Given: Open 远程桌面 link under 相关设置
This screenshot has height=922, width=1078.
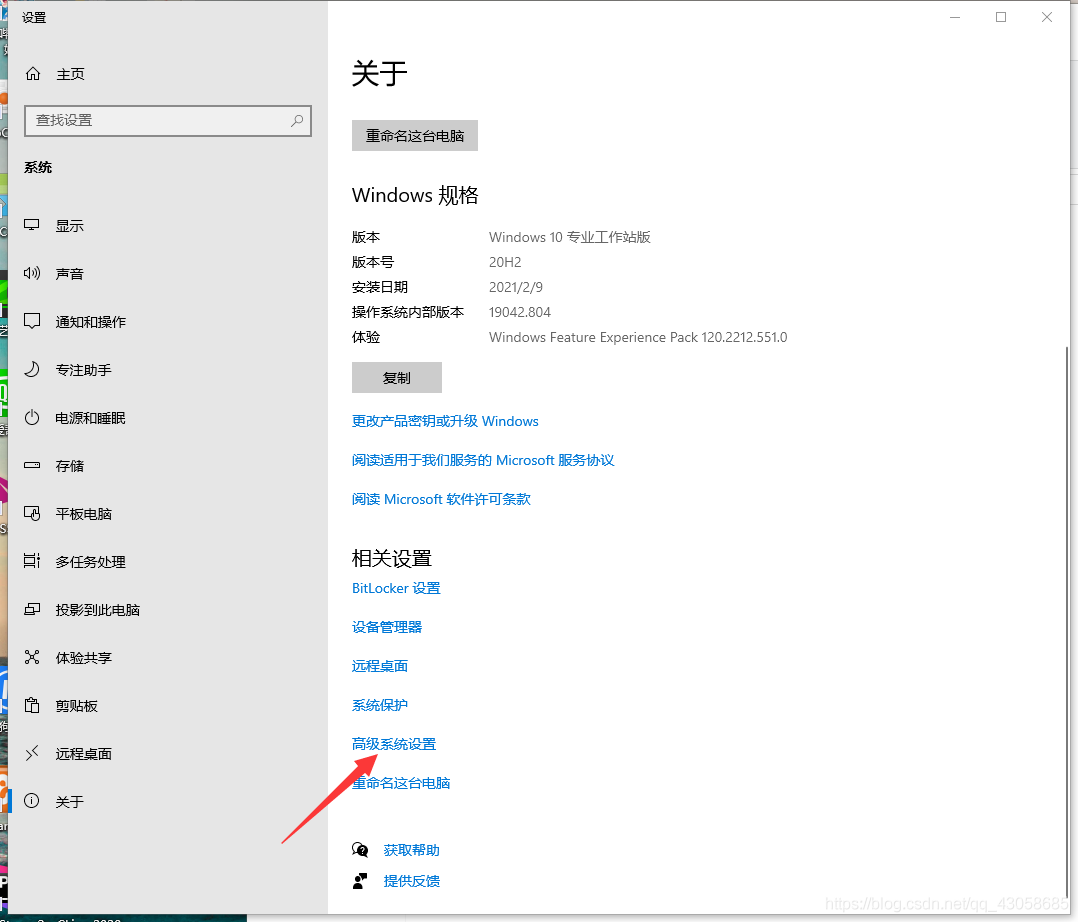Looking at the screenshot, I should click(380, 666).
